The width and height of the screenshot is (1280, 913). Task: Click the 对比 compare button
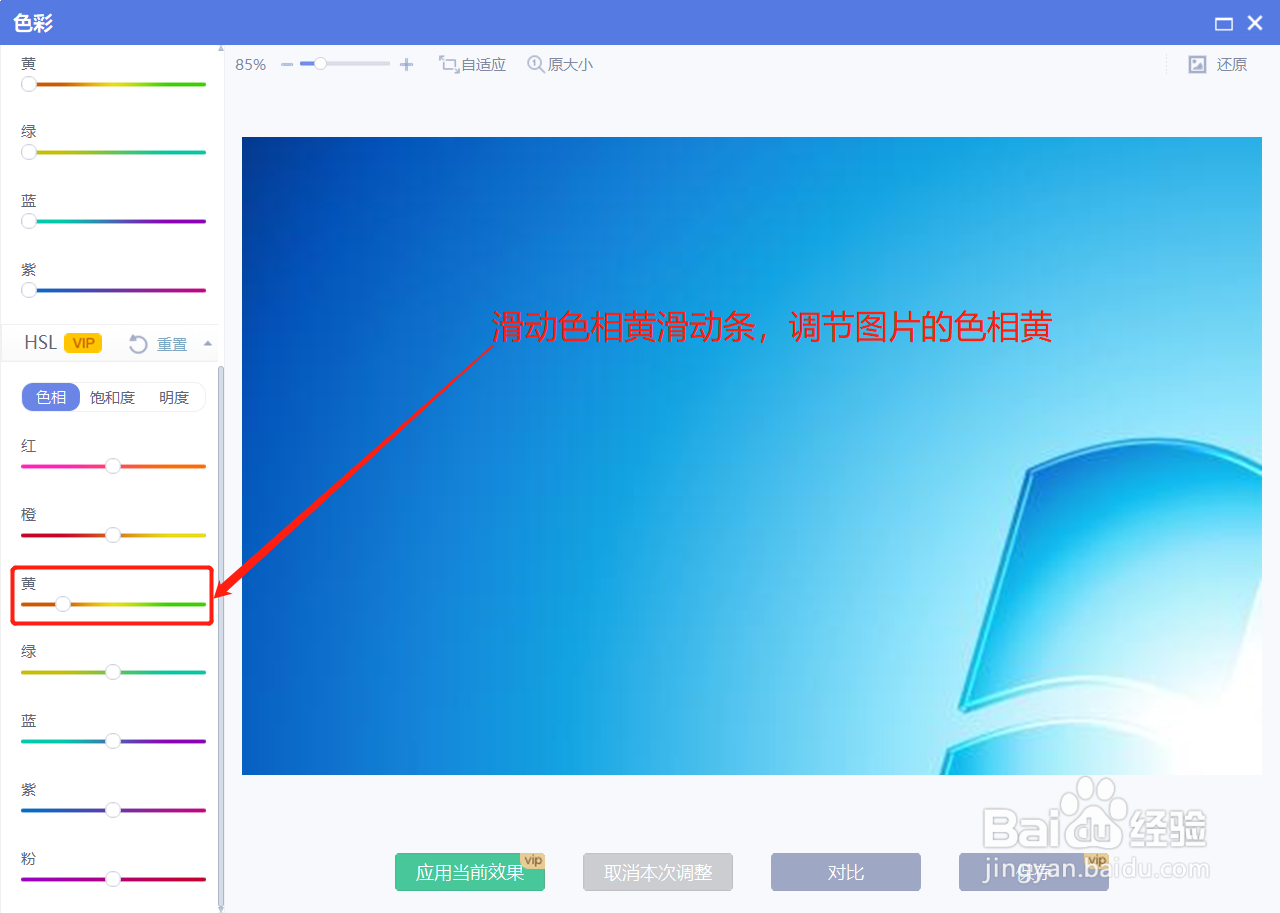click(x=846, y=872)
